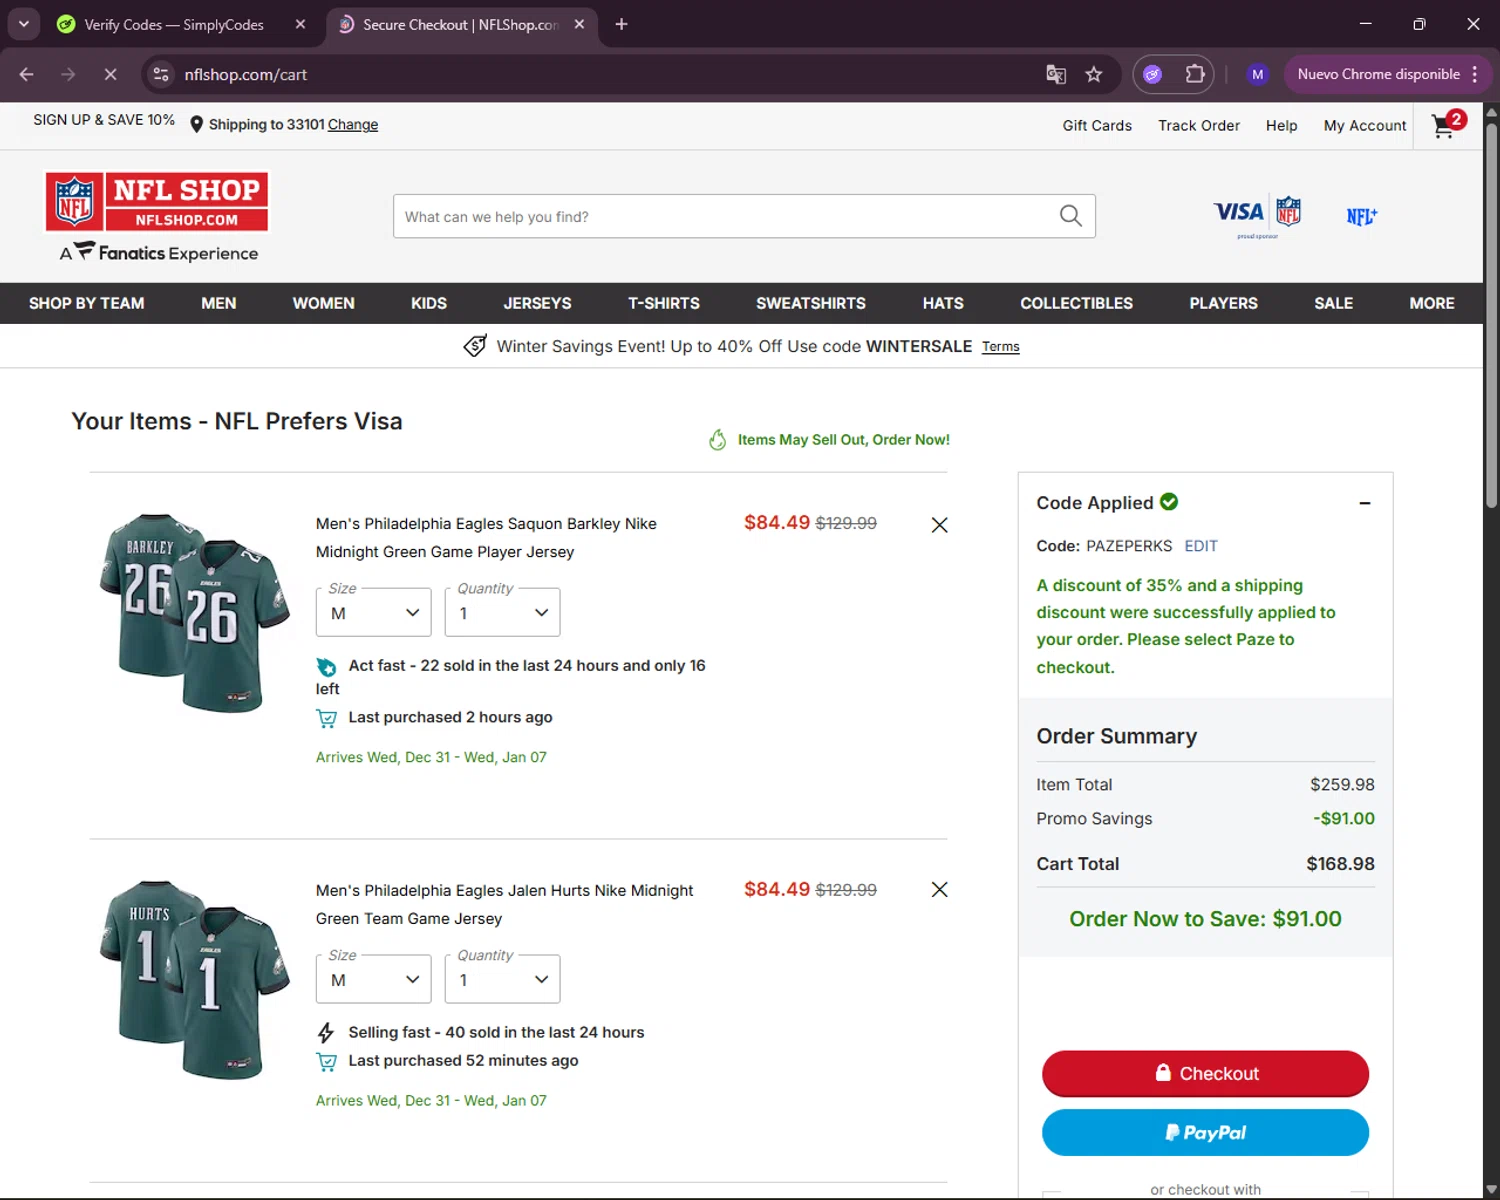
Task: Open WOMEN navigation menu
Action: (x=323, y=303)
